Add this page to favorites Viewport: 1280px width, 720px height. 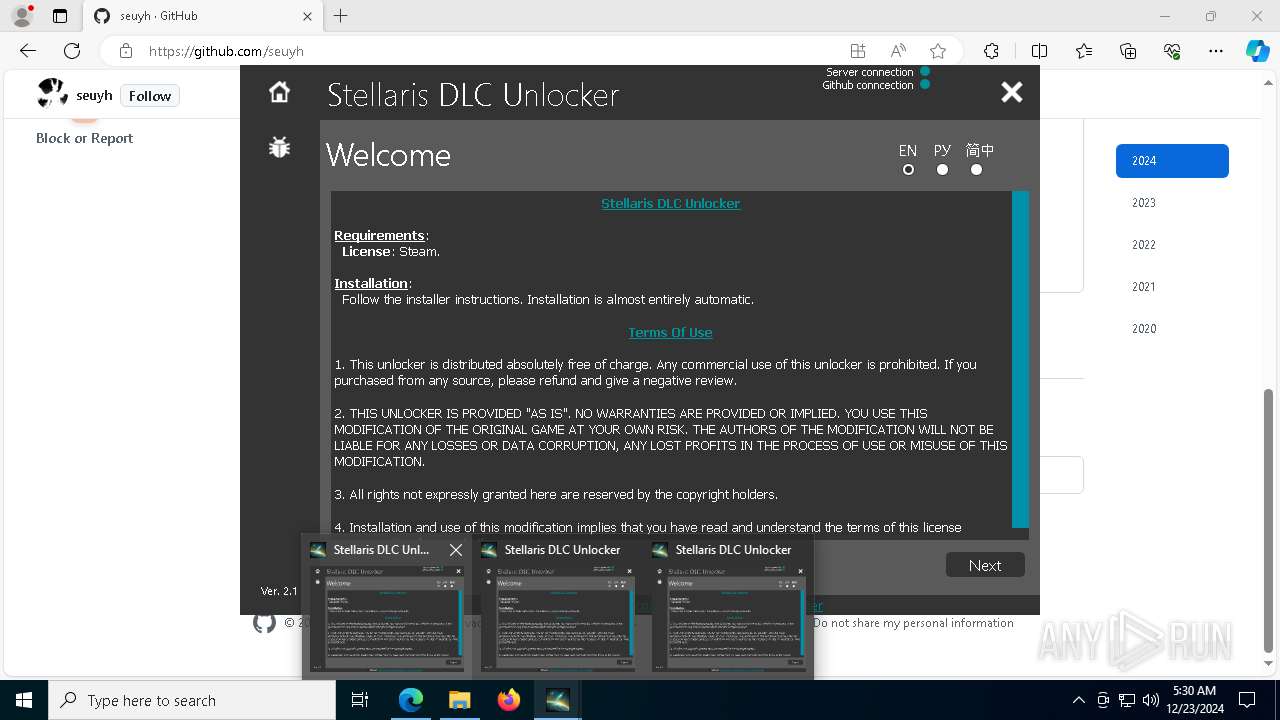click(938, 51)
